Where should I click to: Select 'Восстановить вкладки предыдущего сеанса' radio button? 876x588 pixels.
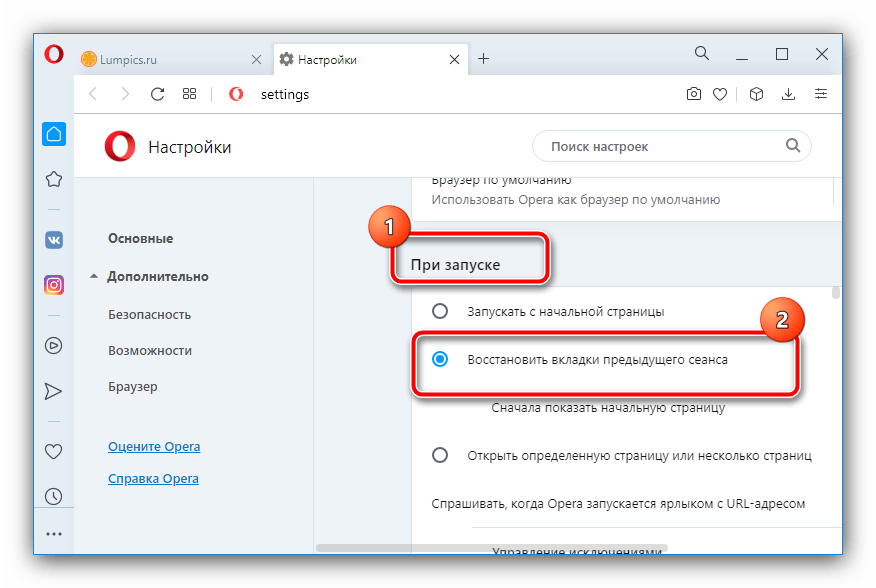(440, 359)
